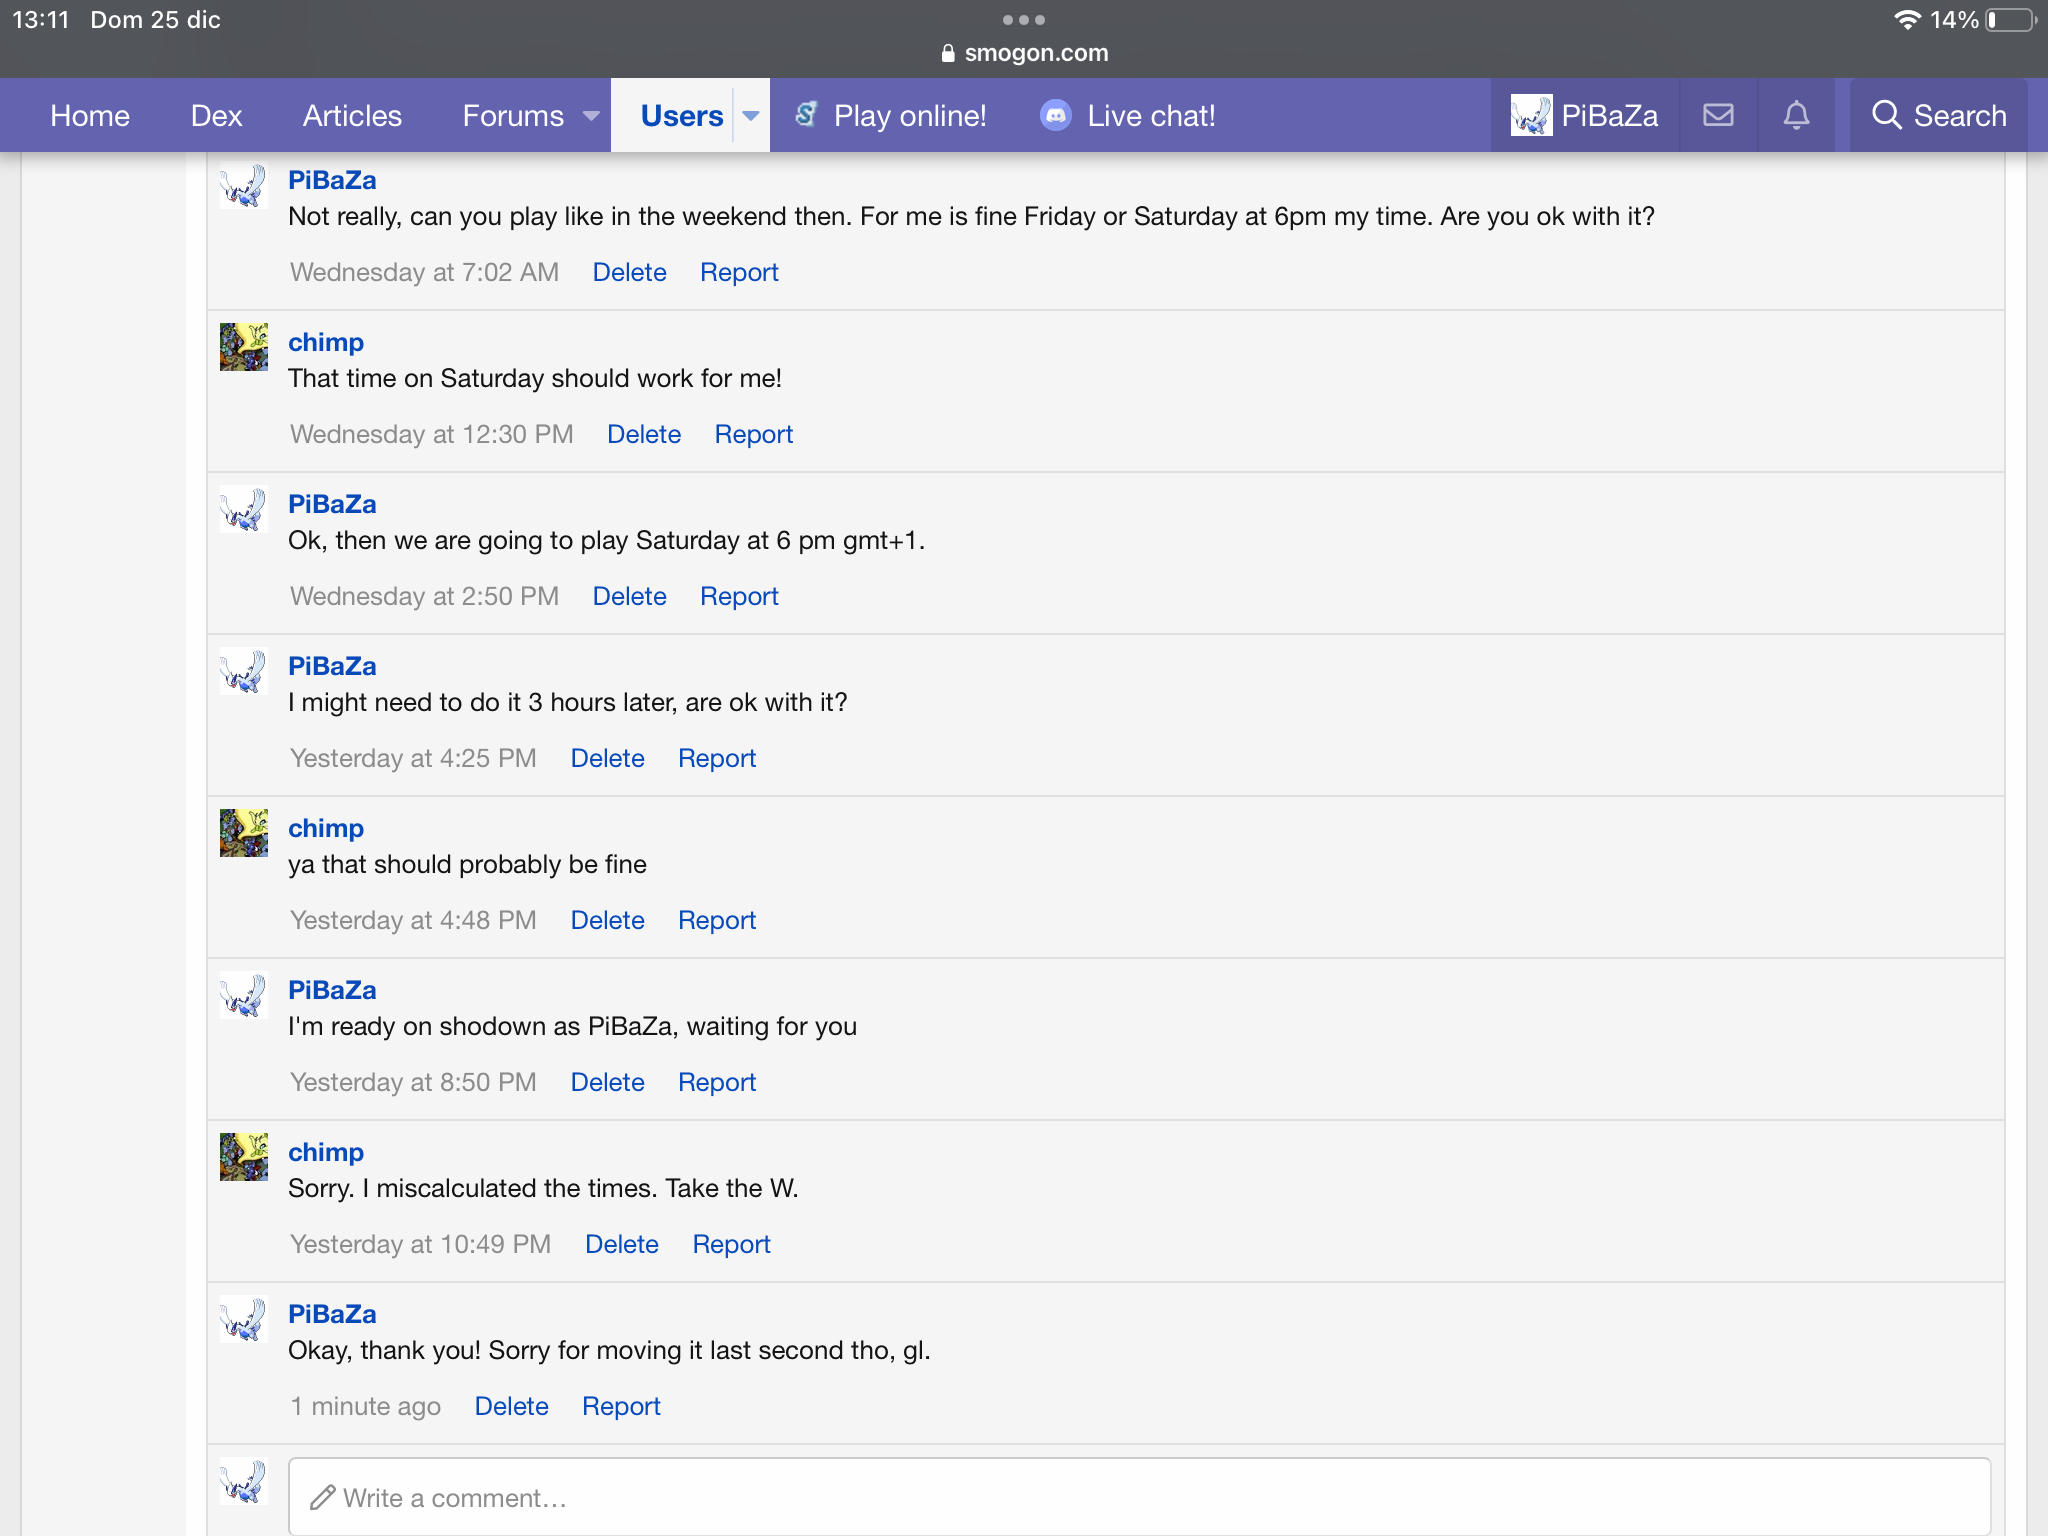Click chimp's avatar on Saturday reply
Viewport: 2048px width, 1536px height.
pyautogui.click(x=244, y=347)
